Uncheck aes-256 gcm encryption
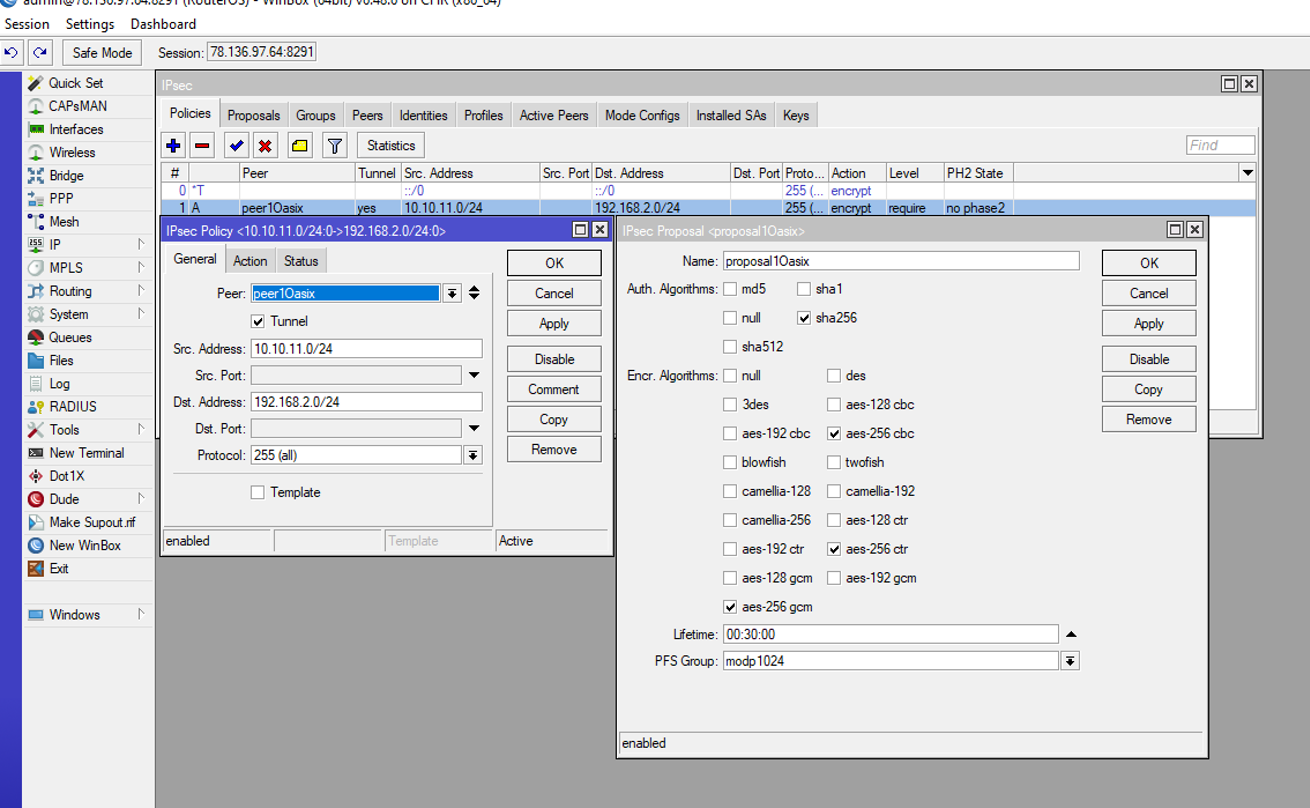Viewport: 1310px width, 808px height. (x=730, y=607)
